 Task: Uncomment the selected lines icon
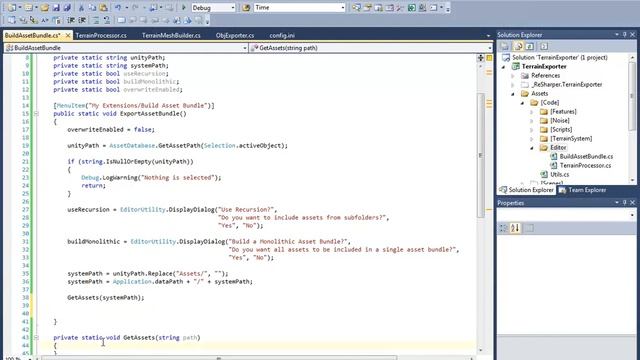[107, 20]
